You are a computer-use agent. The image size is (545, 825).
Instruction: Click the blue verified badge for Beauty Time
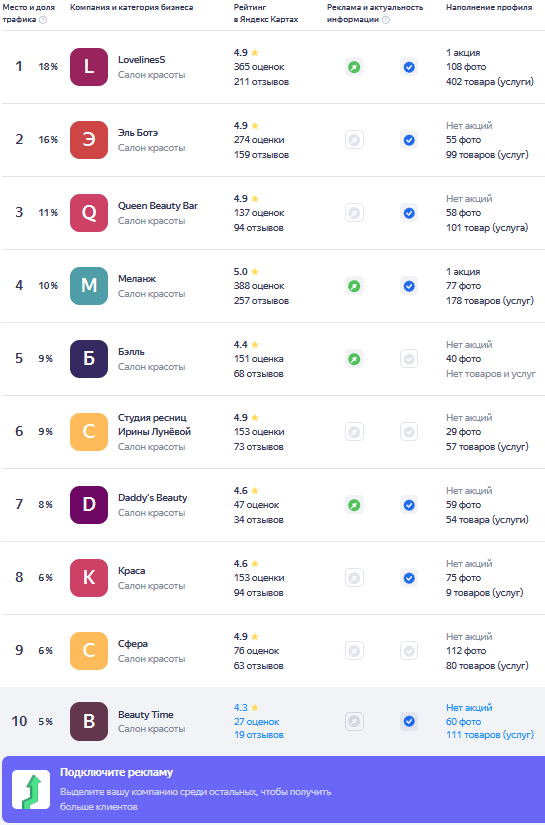pyautogui.click(x=409, y=721)
